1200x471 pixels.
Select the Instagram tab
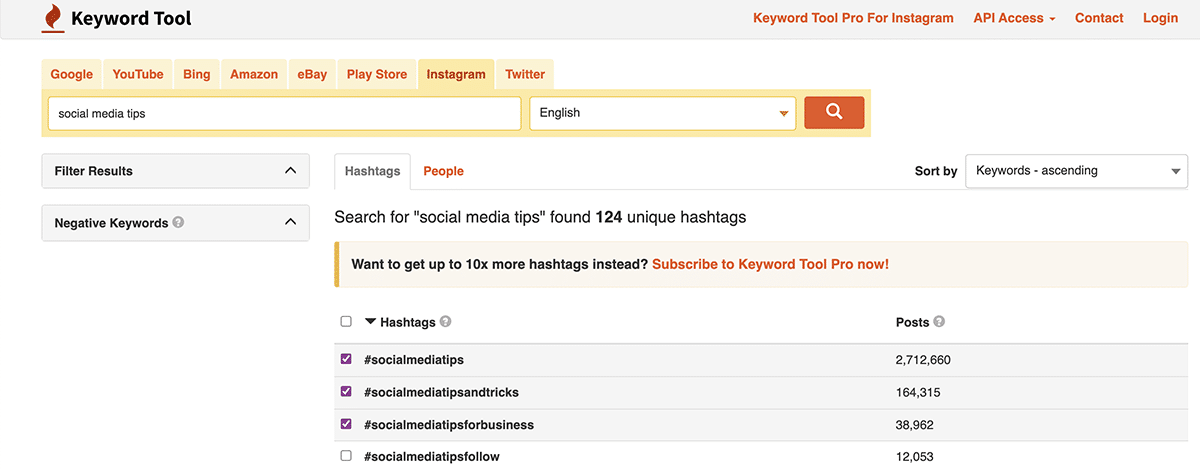[x=456, y=74]
